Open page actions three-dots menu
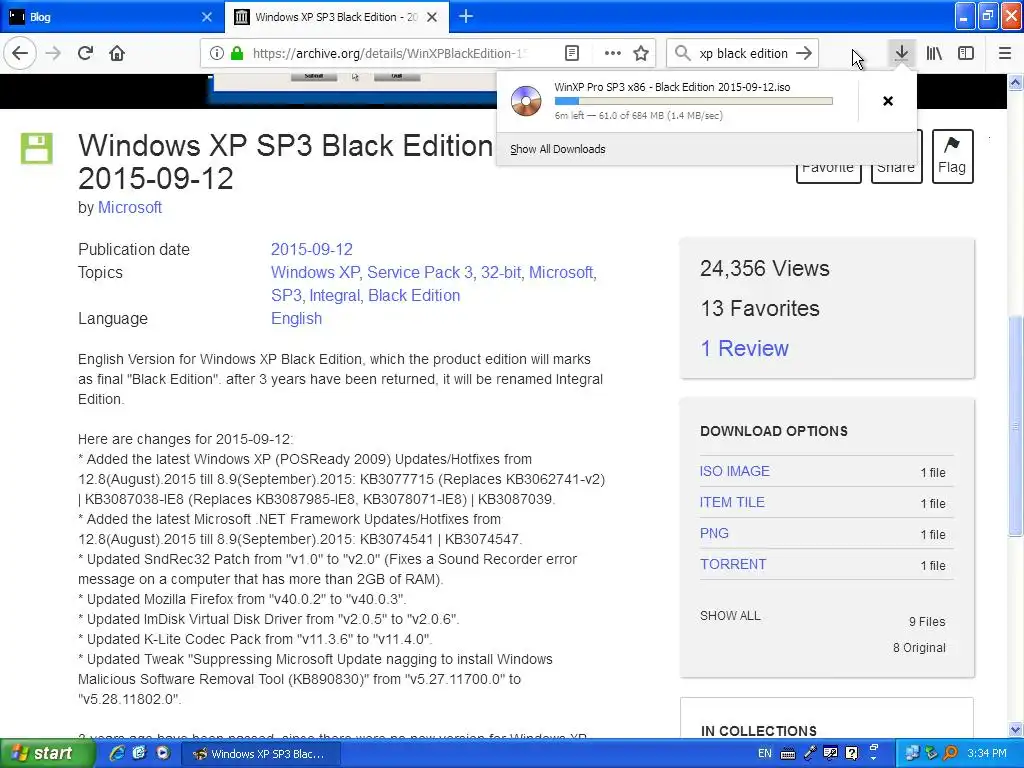The height and width of the screenshot is (768, 1024). [613, 54]
